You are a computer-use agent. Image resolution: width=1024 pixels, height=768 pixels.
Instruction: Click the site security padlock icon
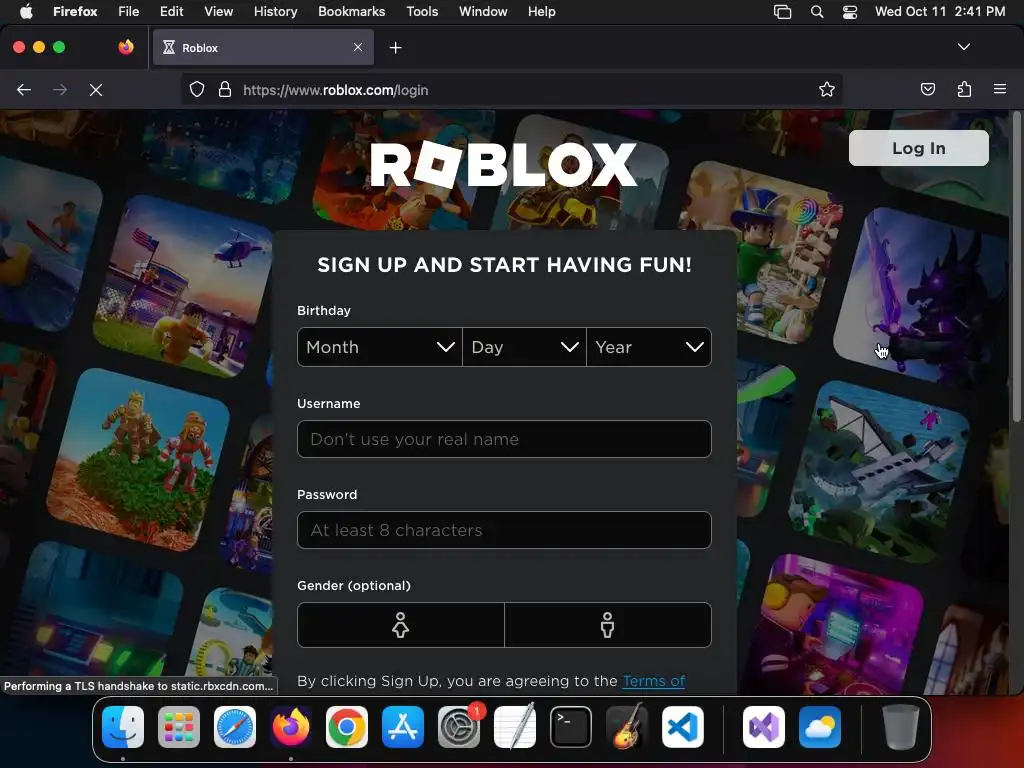tap(225, 89)
